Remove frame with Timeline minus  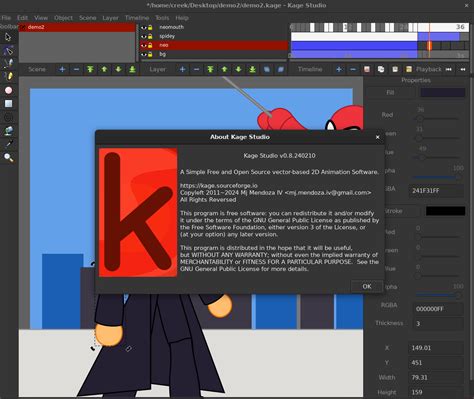353,69
